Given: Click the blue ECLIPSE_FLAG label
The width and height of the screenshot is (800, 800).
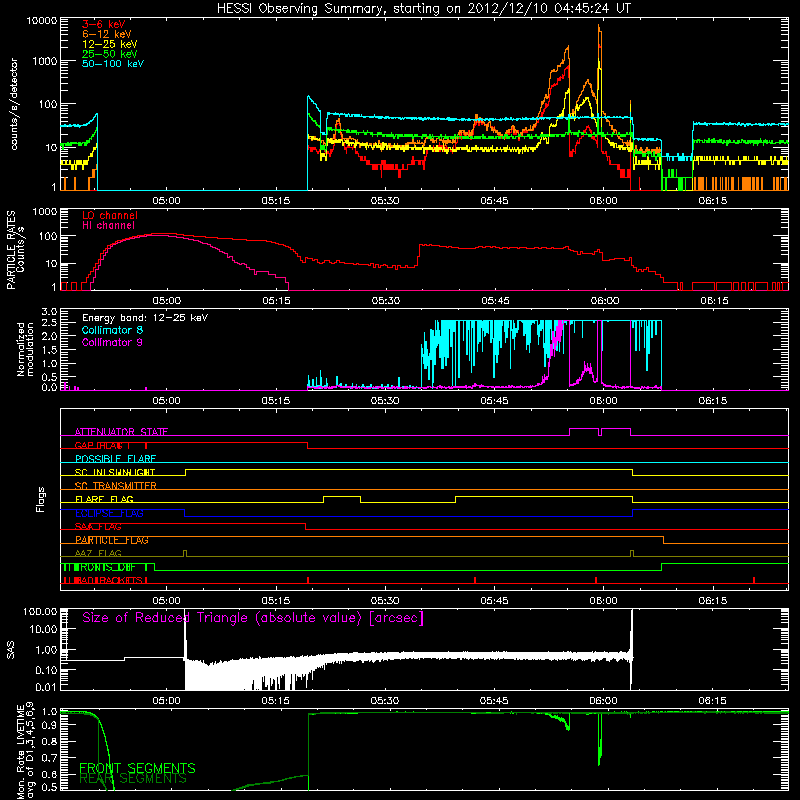Looking at the screenshot, I should pyautogui.click(x=109, y=513).
